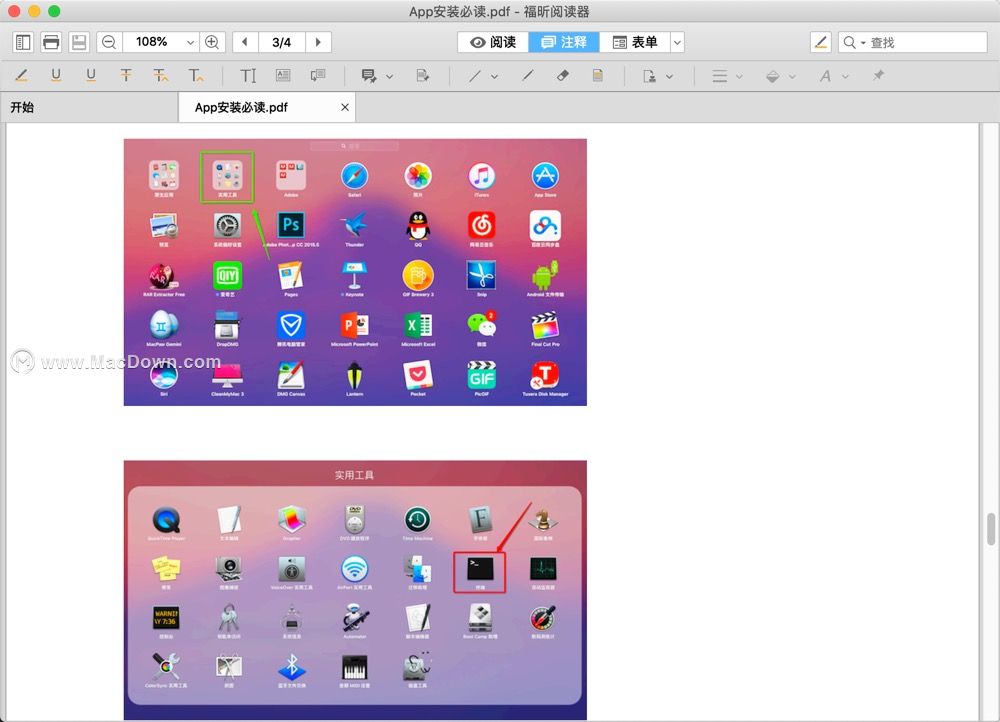1000x722 pixels.
Task: Zoom out with the minus magnifier
Action: point(109,42)
